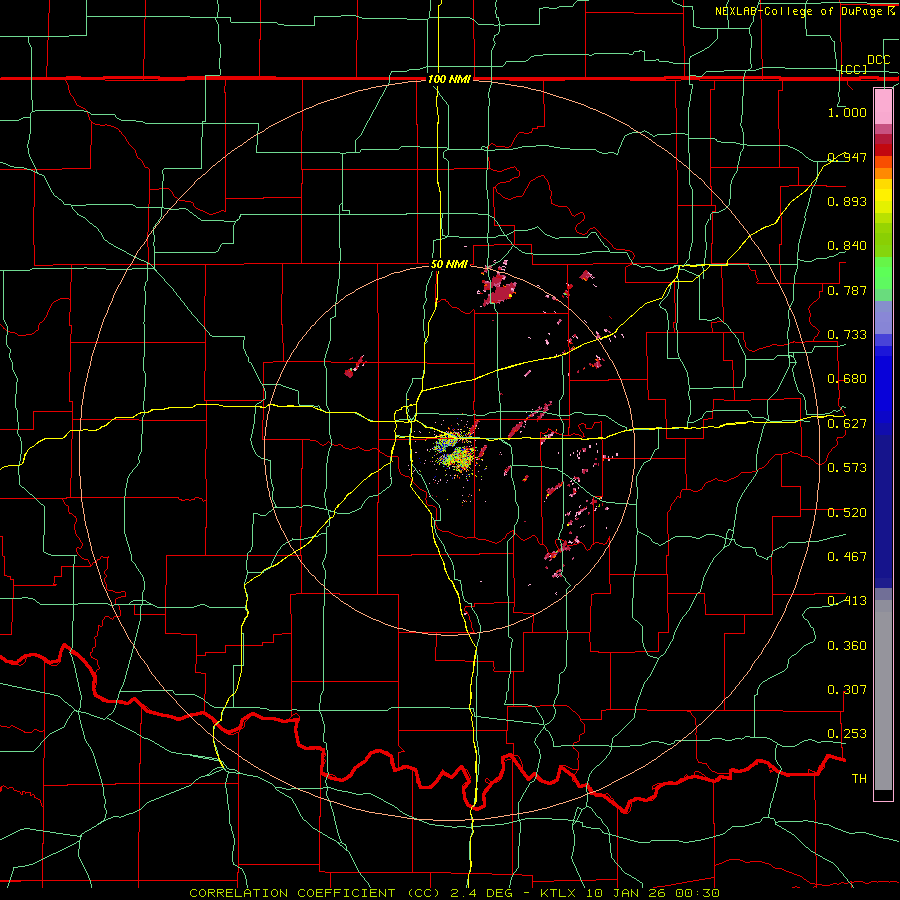Click the NEXLAB-College of DuPage label

[x=804, y=11]
